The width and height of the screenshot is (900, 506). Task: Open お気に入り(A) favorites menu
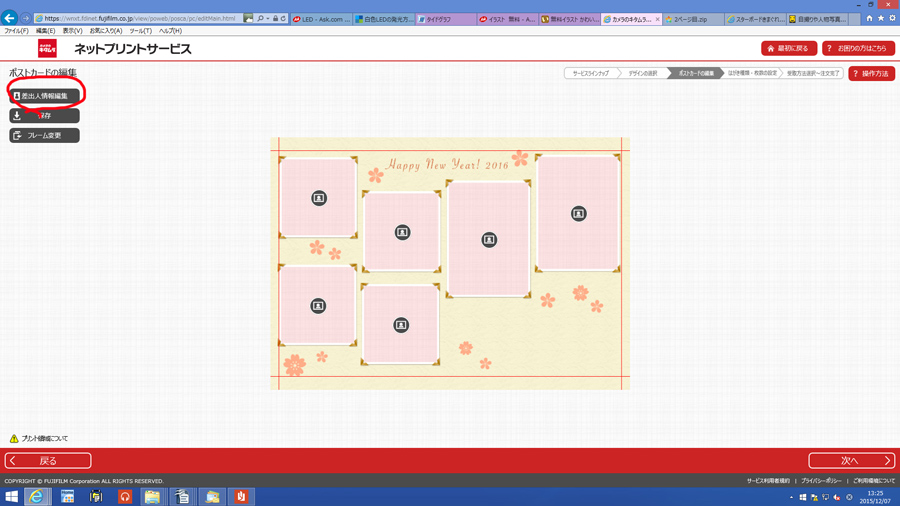(105, 31)
